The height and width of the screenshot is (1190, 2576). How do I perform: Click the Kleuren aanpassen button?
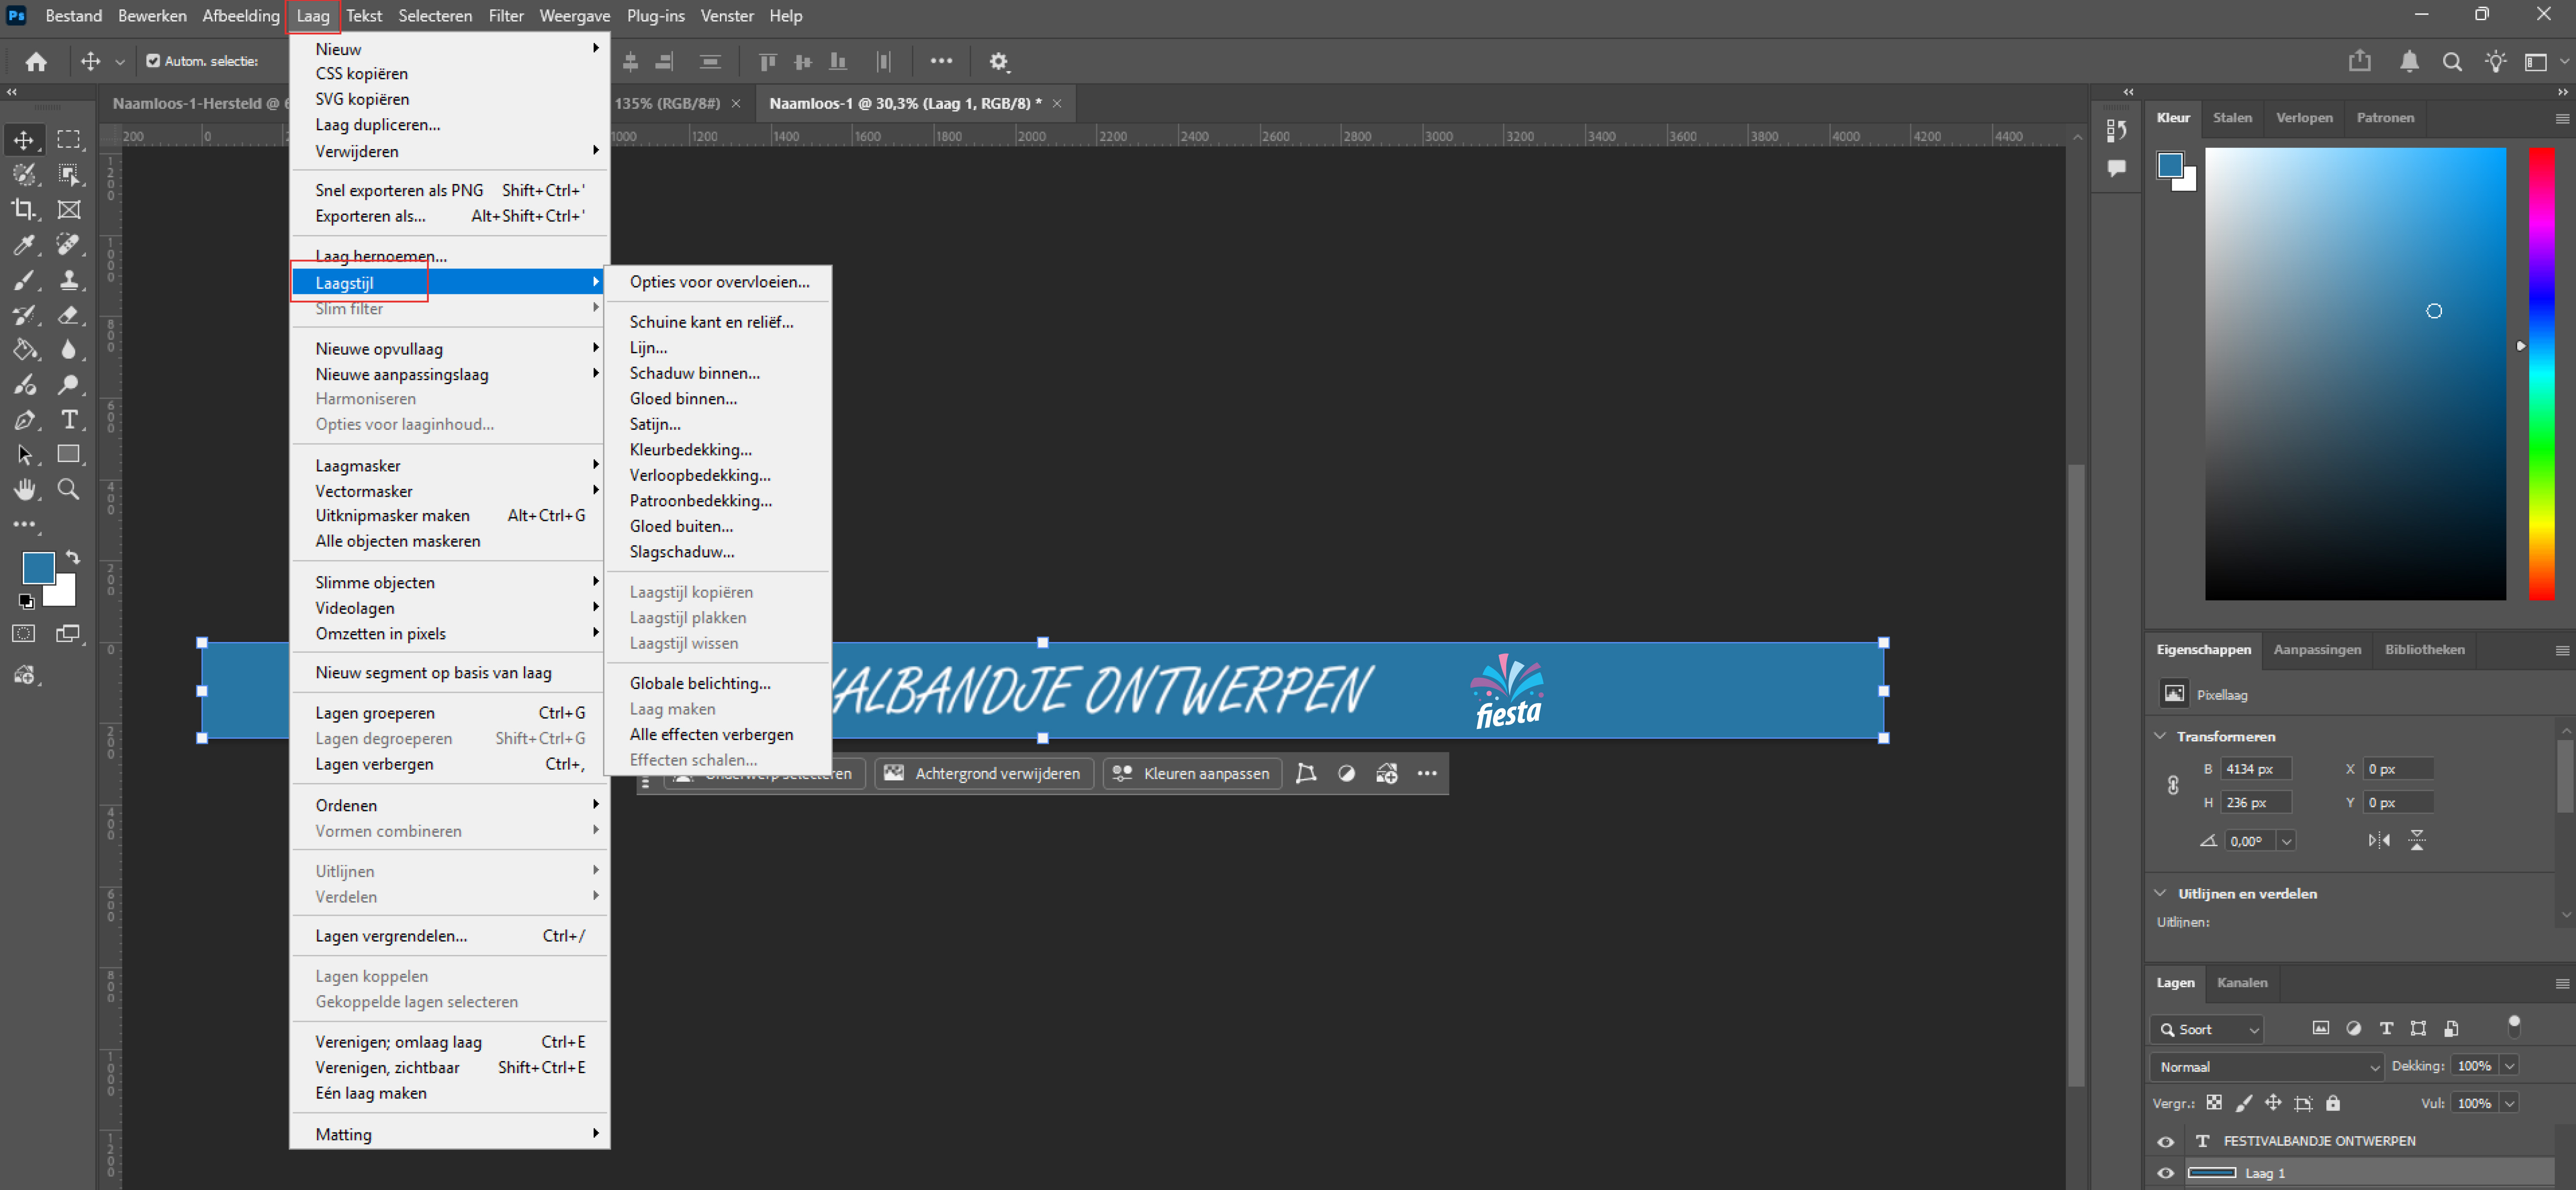tap(1192, 773)
